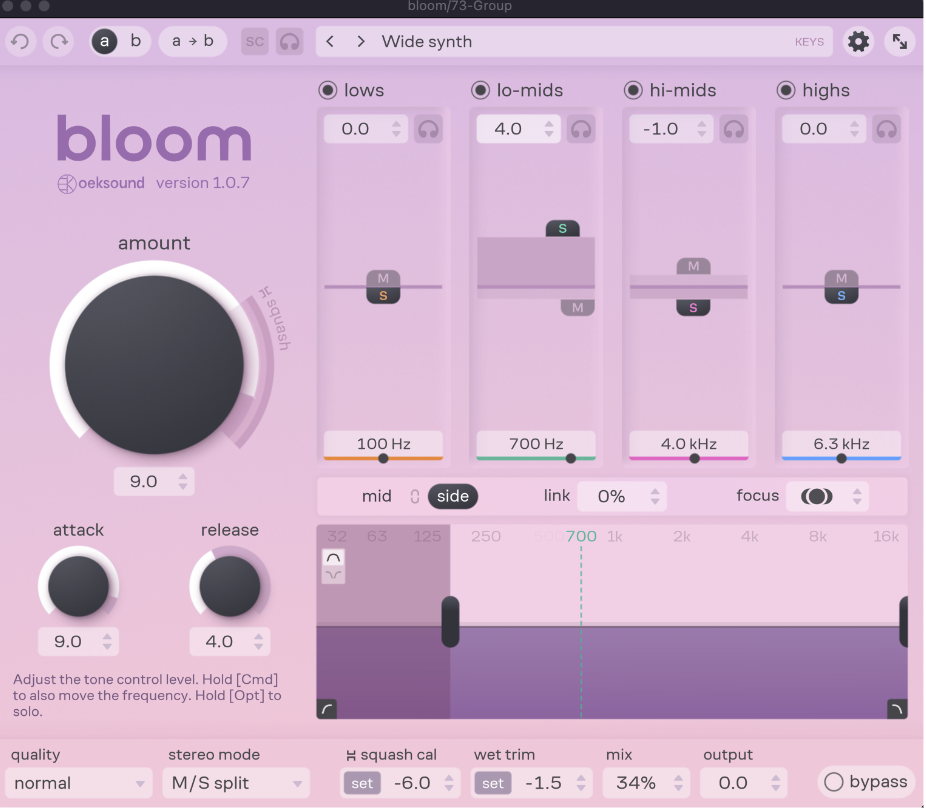Click the lo-mids 700 Hz frequency slider handle
The height and width of the screenshot is (809, 926).
pyautogui.click(x=571, y=458)
